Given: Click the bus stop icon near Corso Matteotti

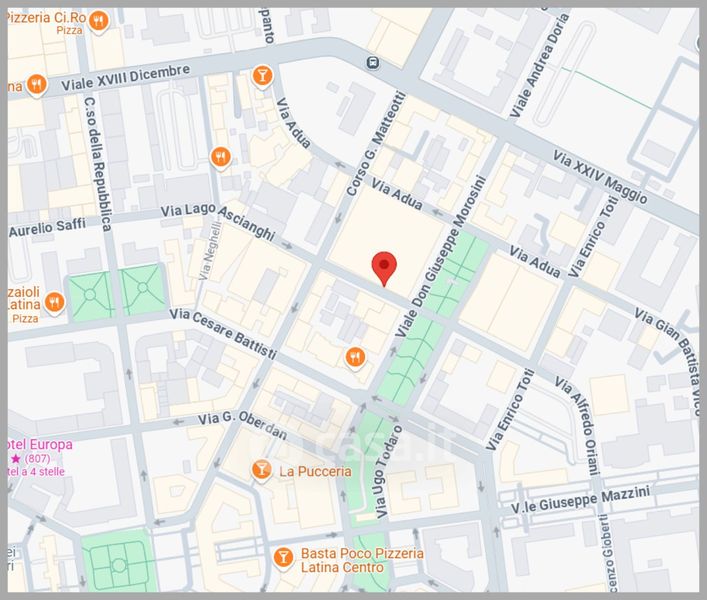Looking at the screenshot, I should (x=373, y=62).
